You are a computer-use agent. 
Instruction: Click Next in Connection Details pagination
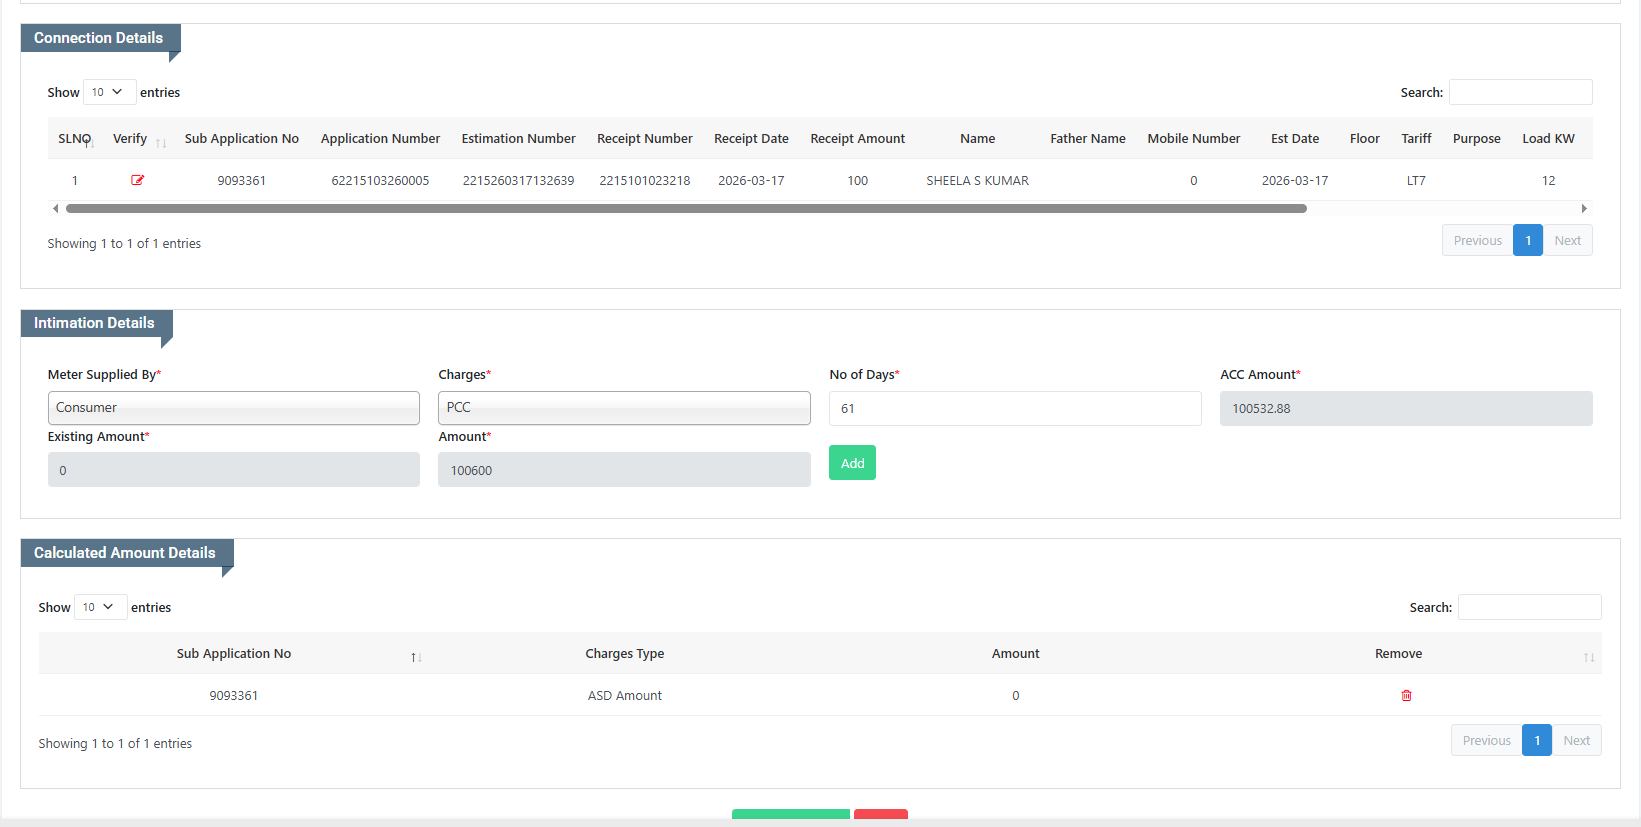(1567, 241)
